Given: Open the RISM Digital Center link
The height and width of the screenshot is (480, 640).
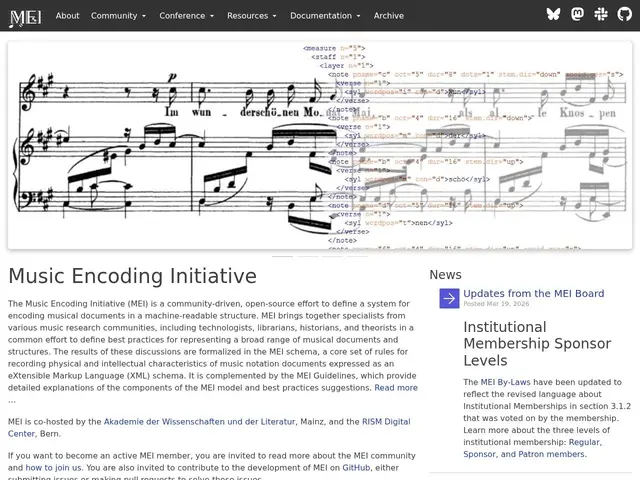Looking at the screenshot, I should [386, 422].
